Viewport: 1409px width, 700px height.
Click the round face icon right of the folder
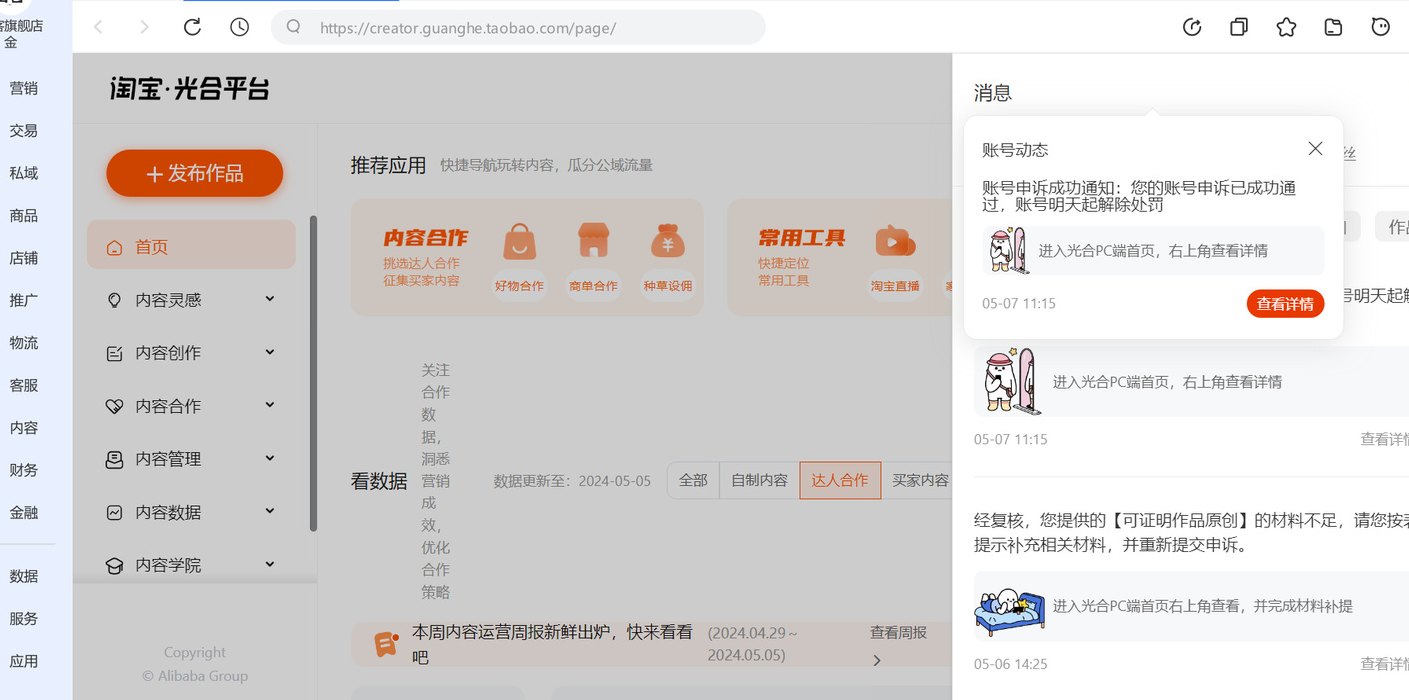pos(1381,27)
